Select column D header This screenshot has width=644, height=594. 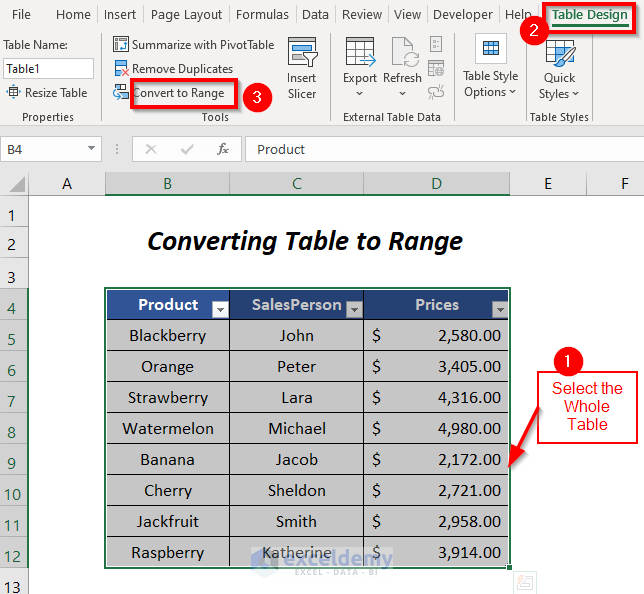[436, 184]
